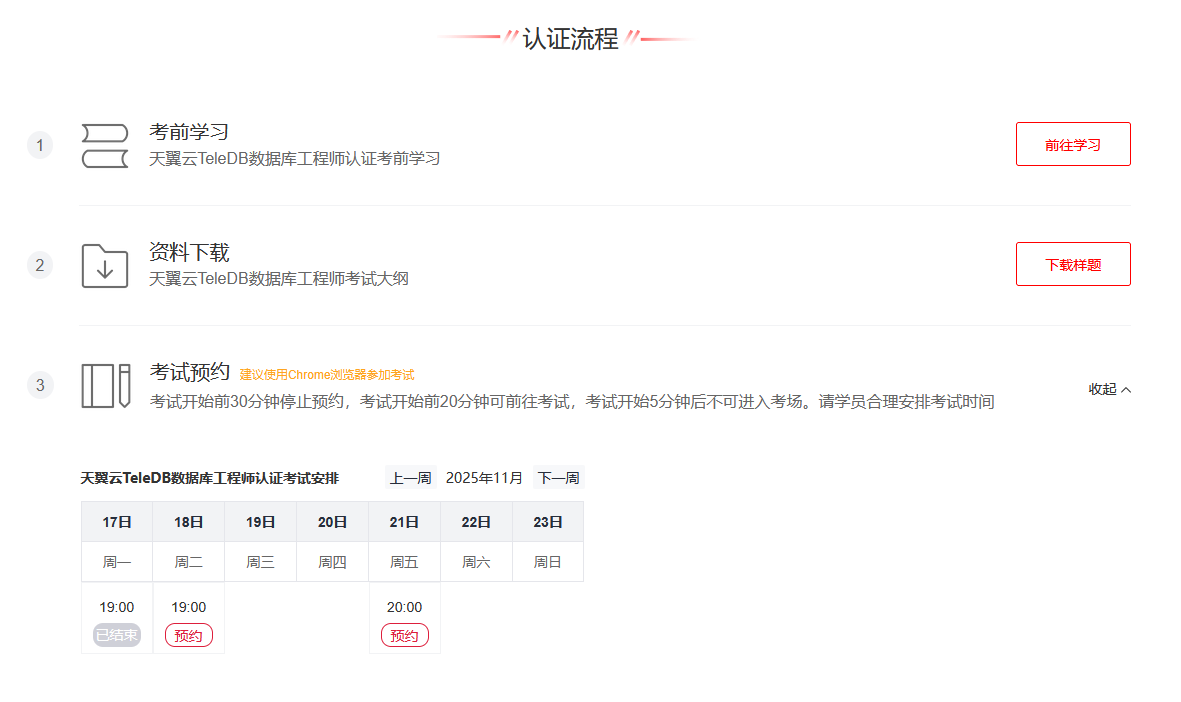
Task: Click the 周三 weekday cell
Action: [x=261, y=562]
